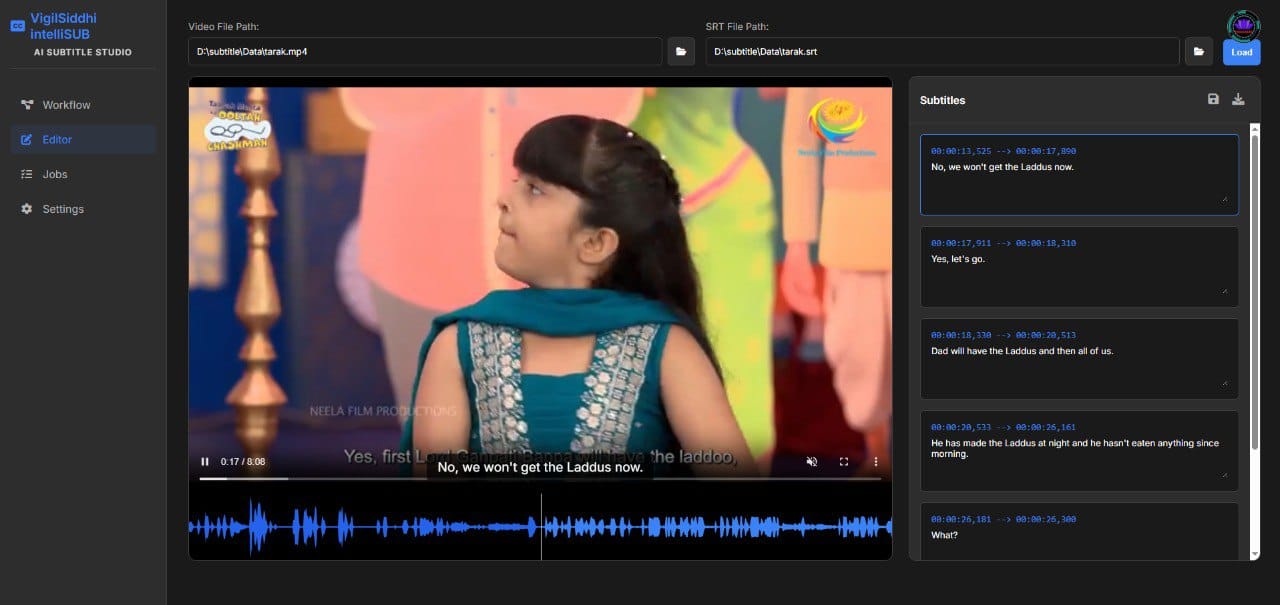Enter fullscreen mode in video player
The height and width of the screenshot is (605, 1280).
tap(844, 461)
